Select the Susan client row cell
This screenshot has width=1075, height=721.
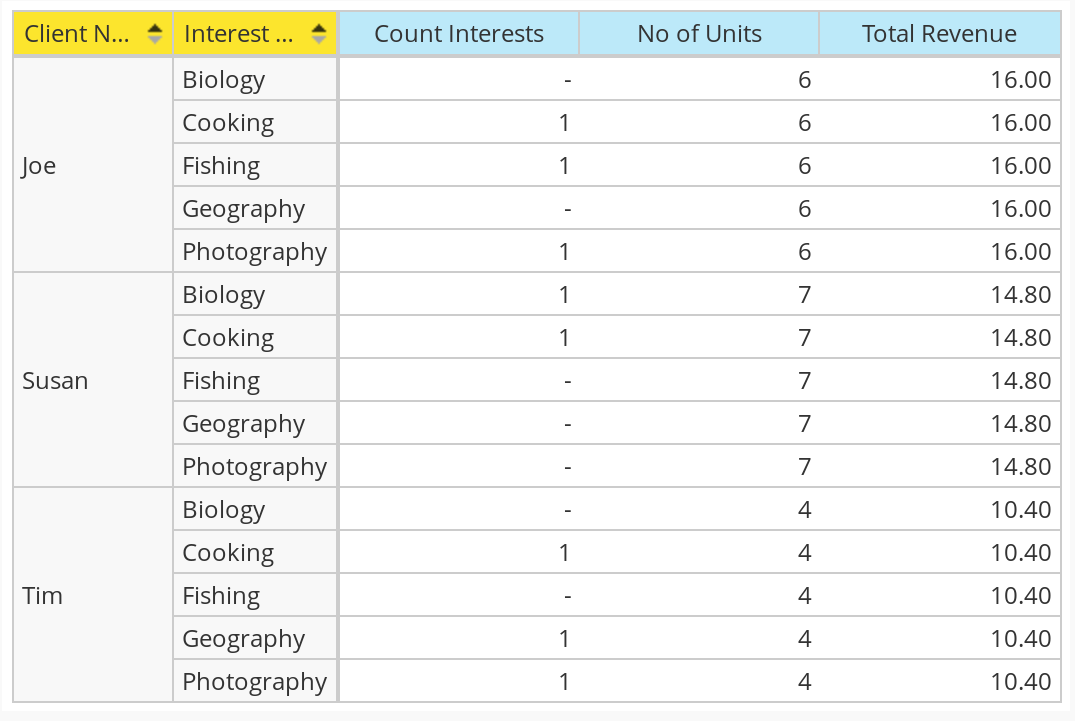92,381
